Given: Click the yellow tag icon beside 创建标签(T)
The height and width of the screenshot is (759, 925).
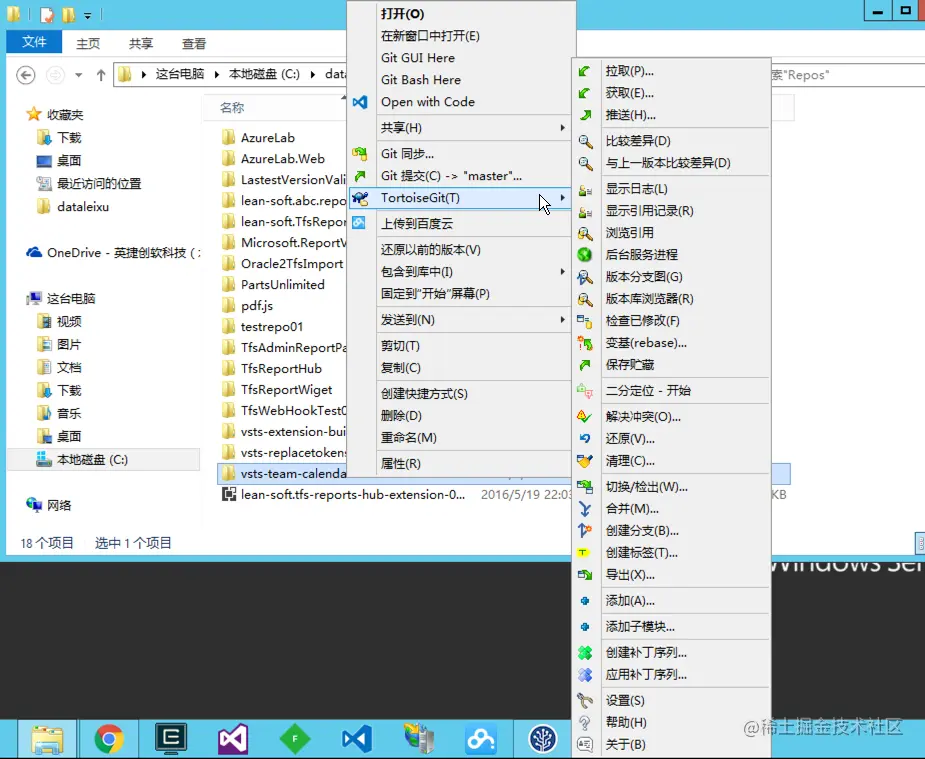Looking at the screenshot, I should coord(583,553).
